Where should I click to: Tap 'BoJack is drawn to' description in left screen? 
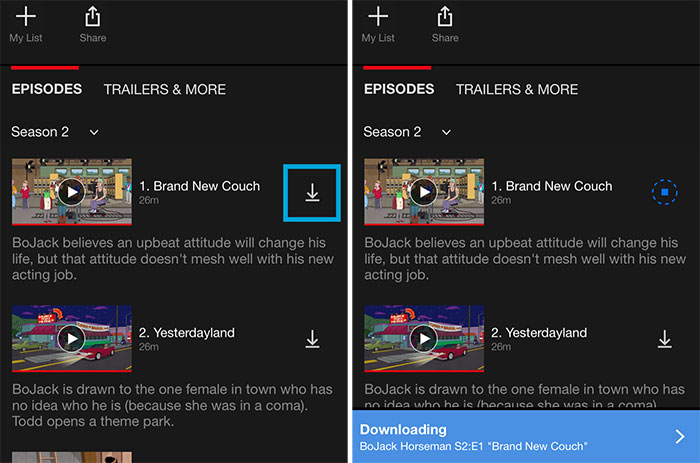(172, 405)
